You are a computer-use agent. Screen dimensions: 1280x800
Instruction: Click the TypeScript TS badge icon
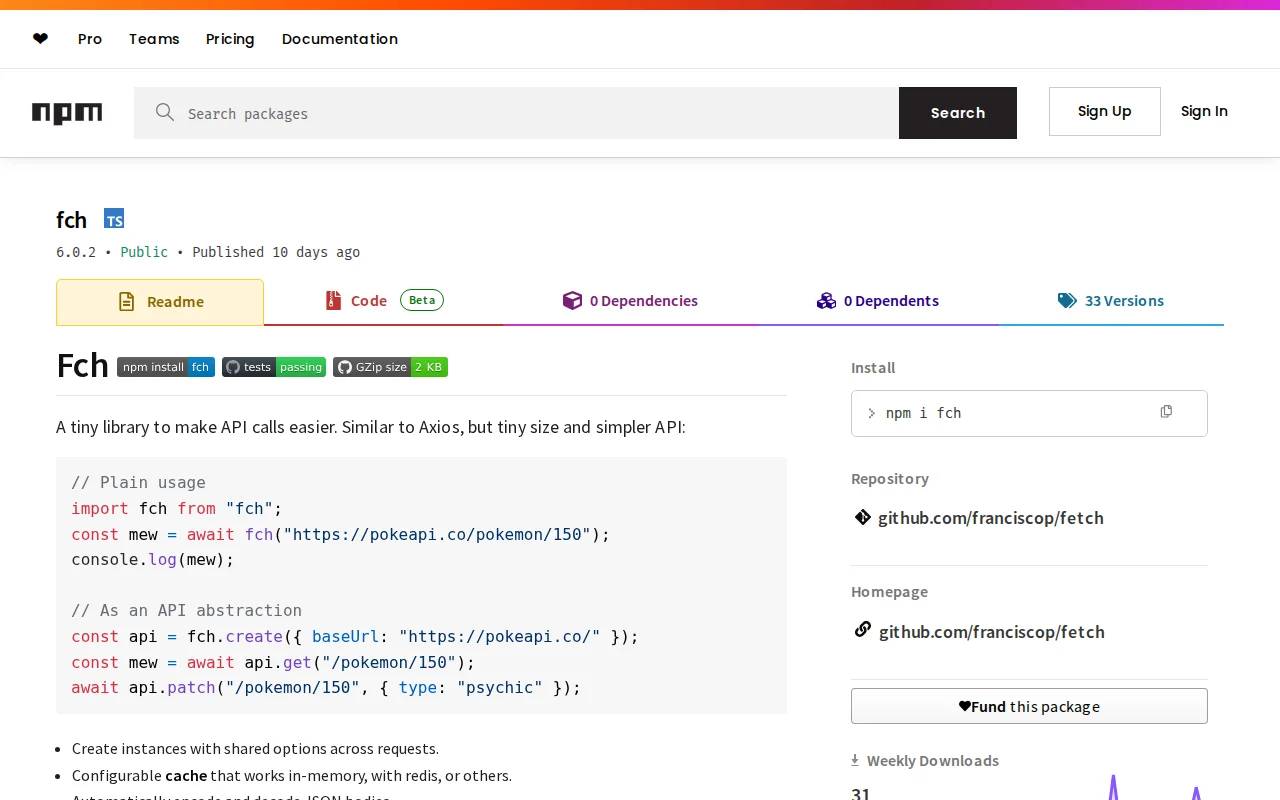coord(114,219)
